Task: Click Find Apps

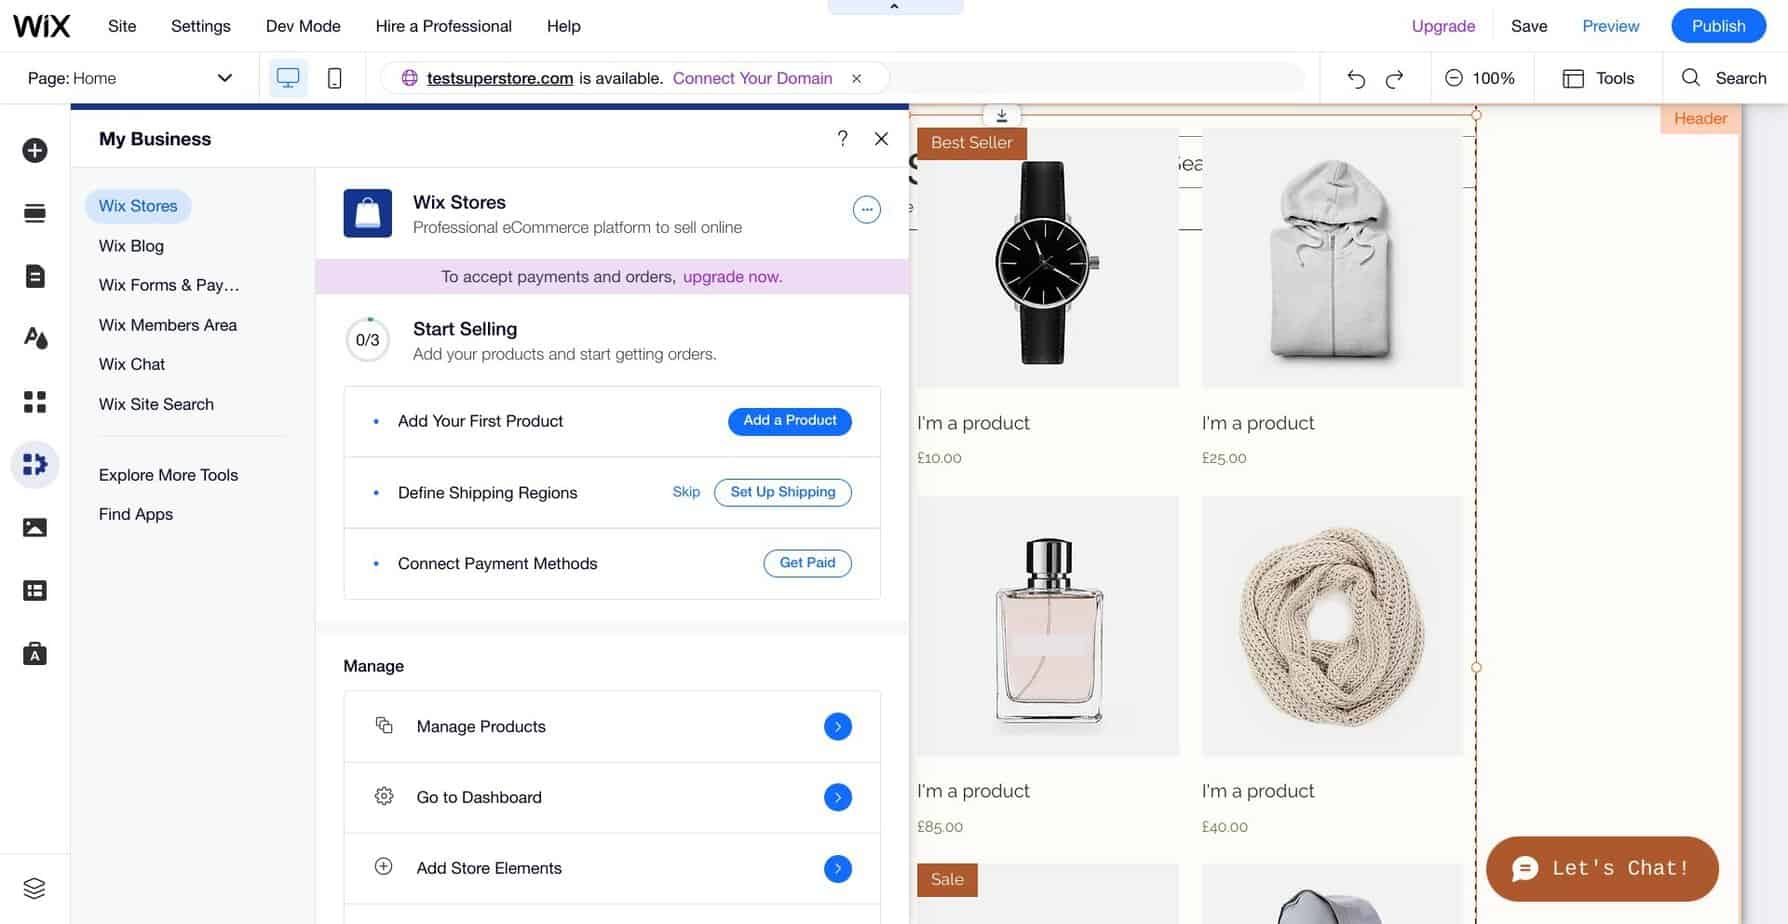Action: [x=136, y=514]
